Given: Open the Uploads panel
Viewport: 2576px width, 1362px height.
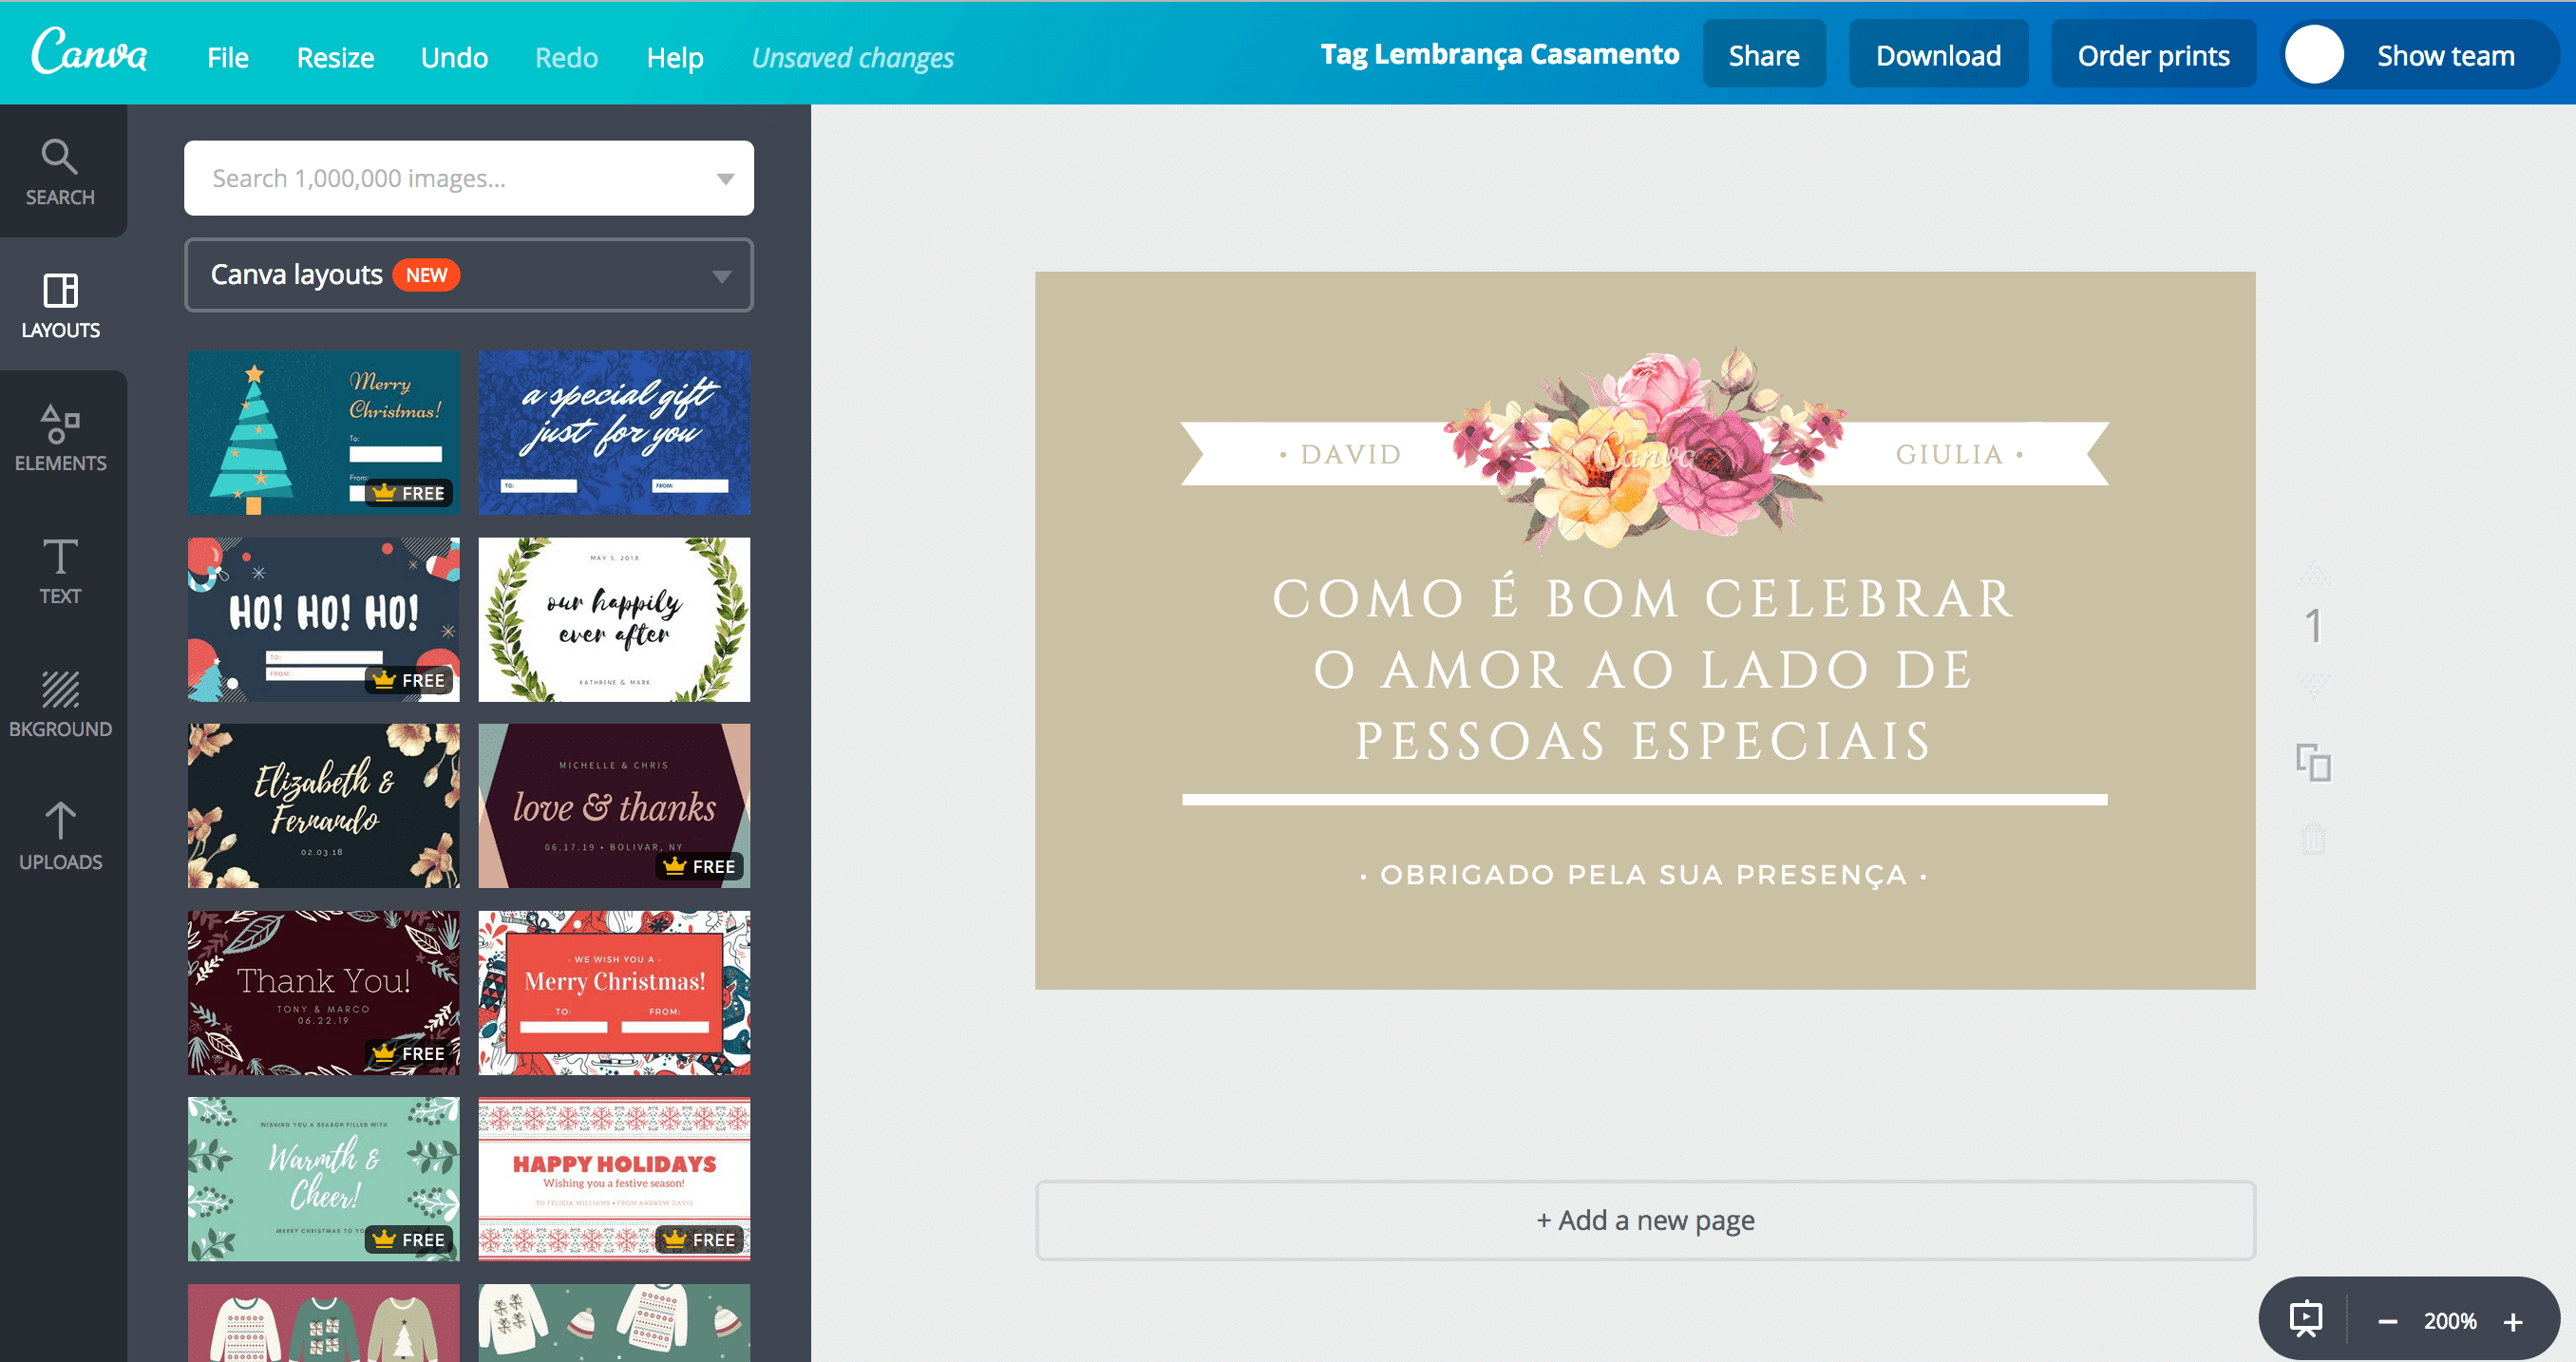Looking at the screenshot, I should [x=60, y=837].
